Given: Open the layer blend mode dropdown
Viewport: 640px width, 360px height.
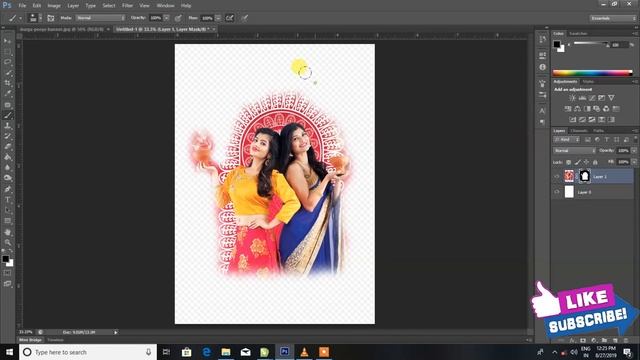Looking at the screenshot, I should (574, 151).
